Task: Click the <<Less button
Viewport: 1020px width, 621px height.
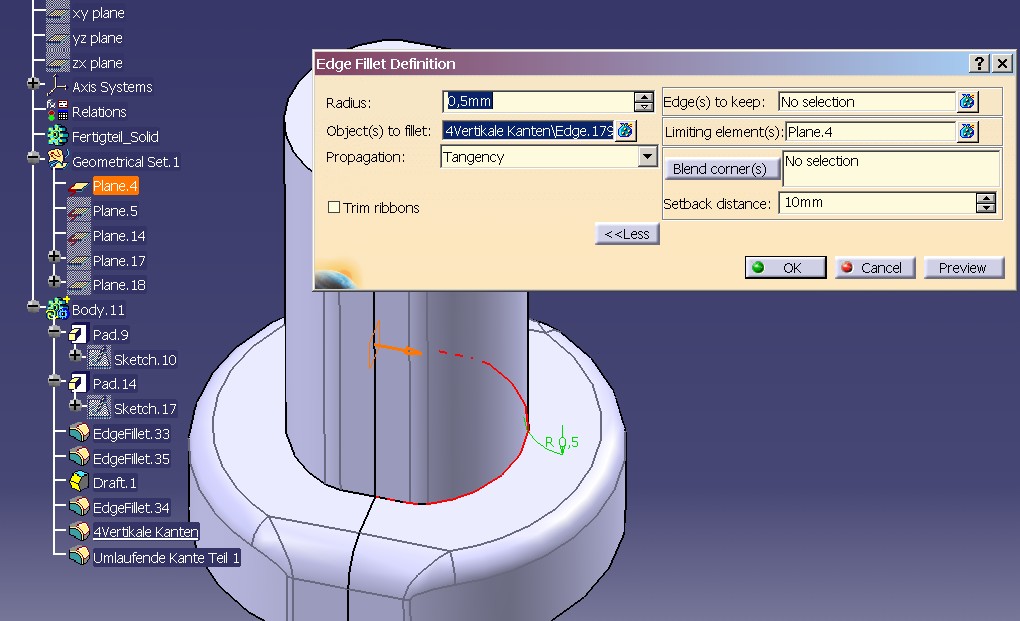Action: [x=627, y=234]
